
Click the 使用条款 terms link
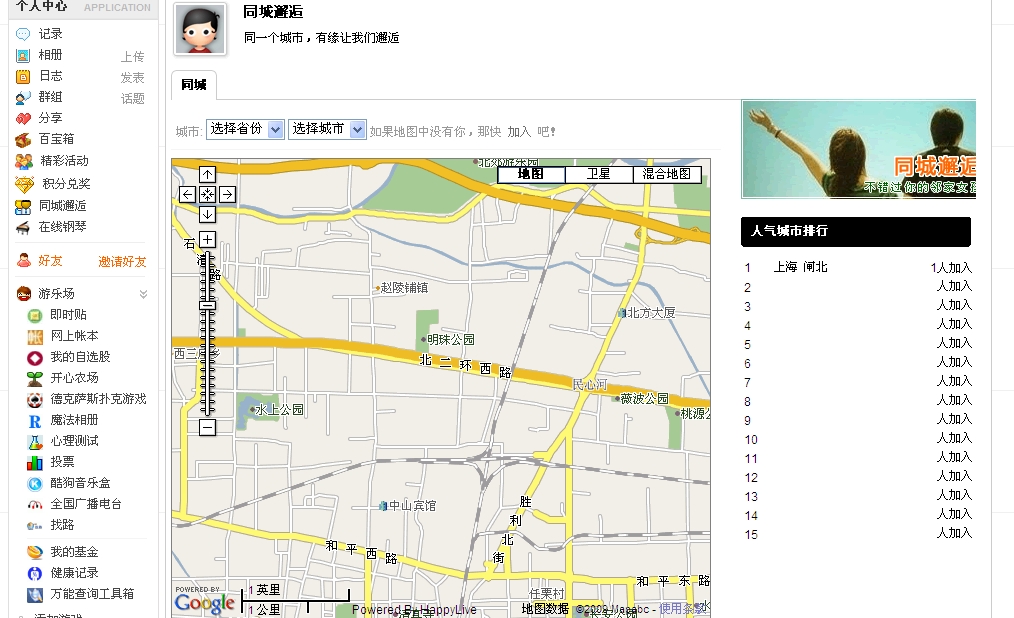click(682, 608)
